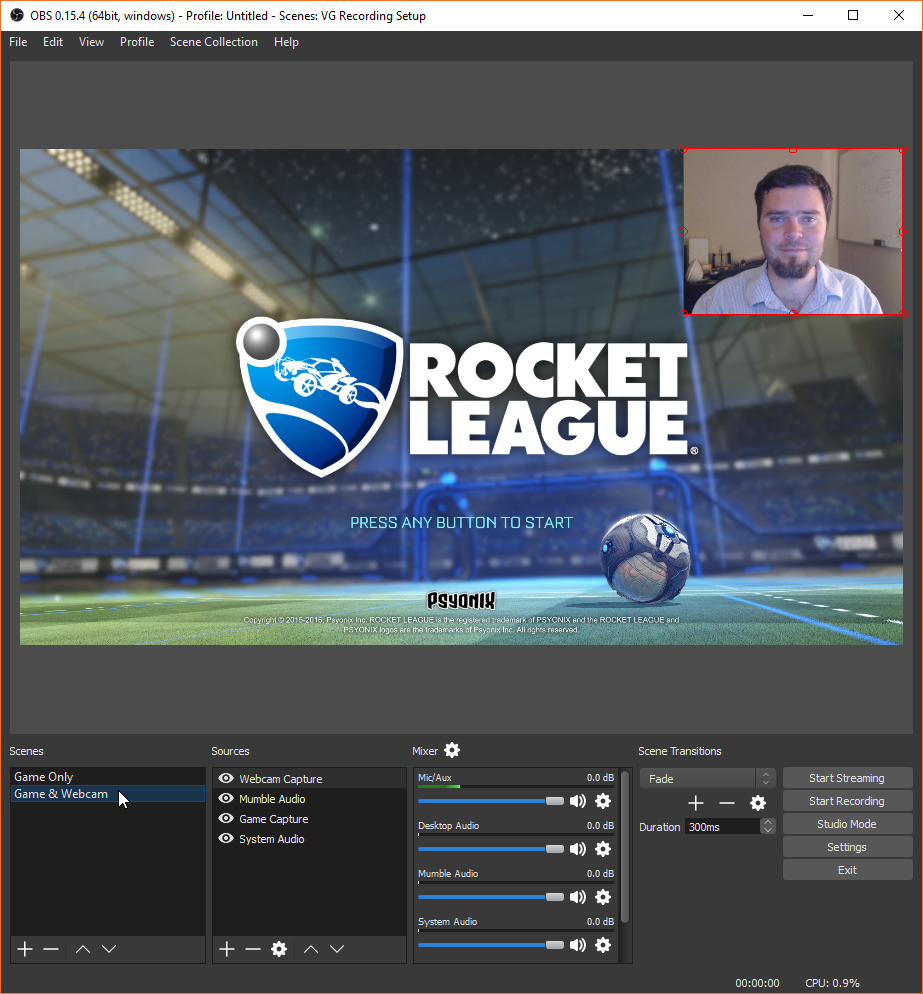Add a new source with plus icon

[x=227, y=949]
